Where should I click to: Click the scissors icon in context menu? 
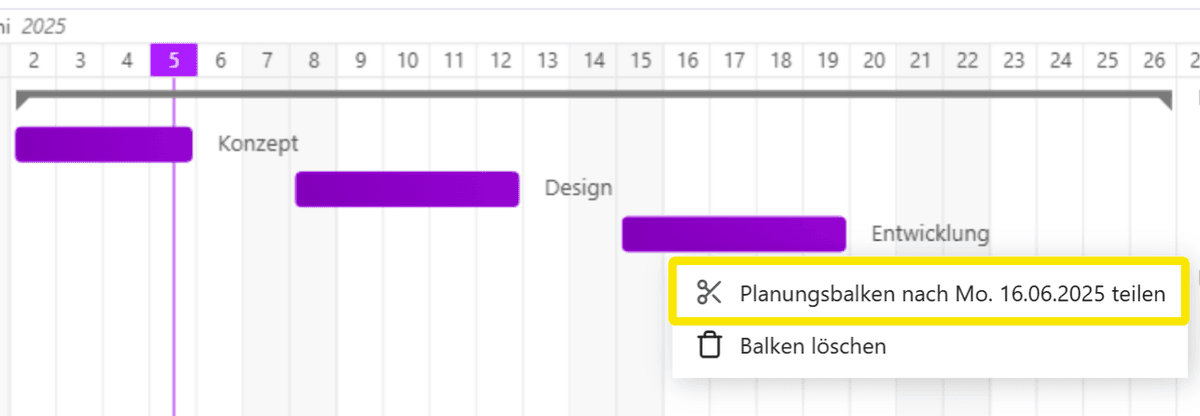click(x=709, y=293)
